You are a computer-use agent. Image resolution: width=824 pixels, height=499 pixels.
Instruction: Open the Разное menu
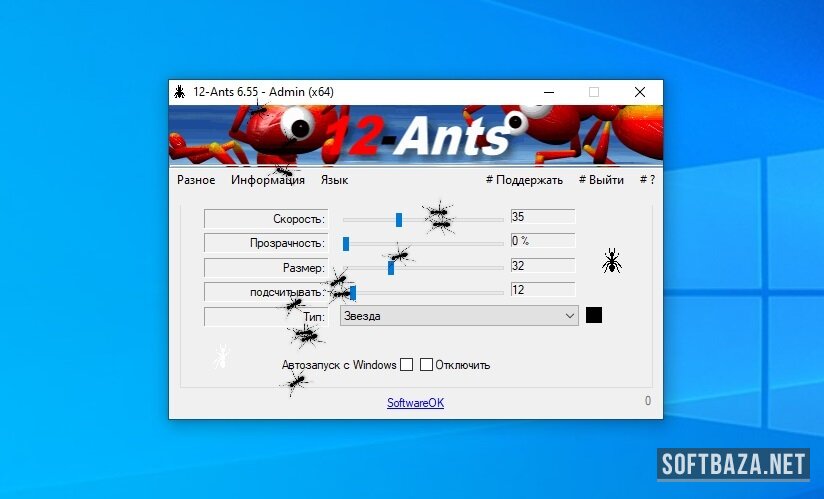tap(196, 180)
